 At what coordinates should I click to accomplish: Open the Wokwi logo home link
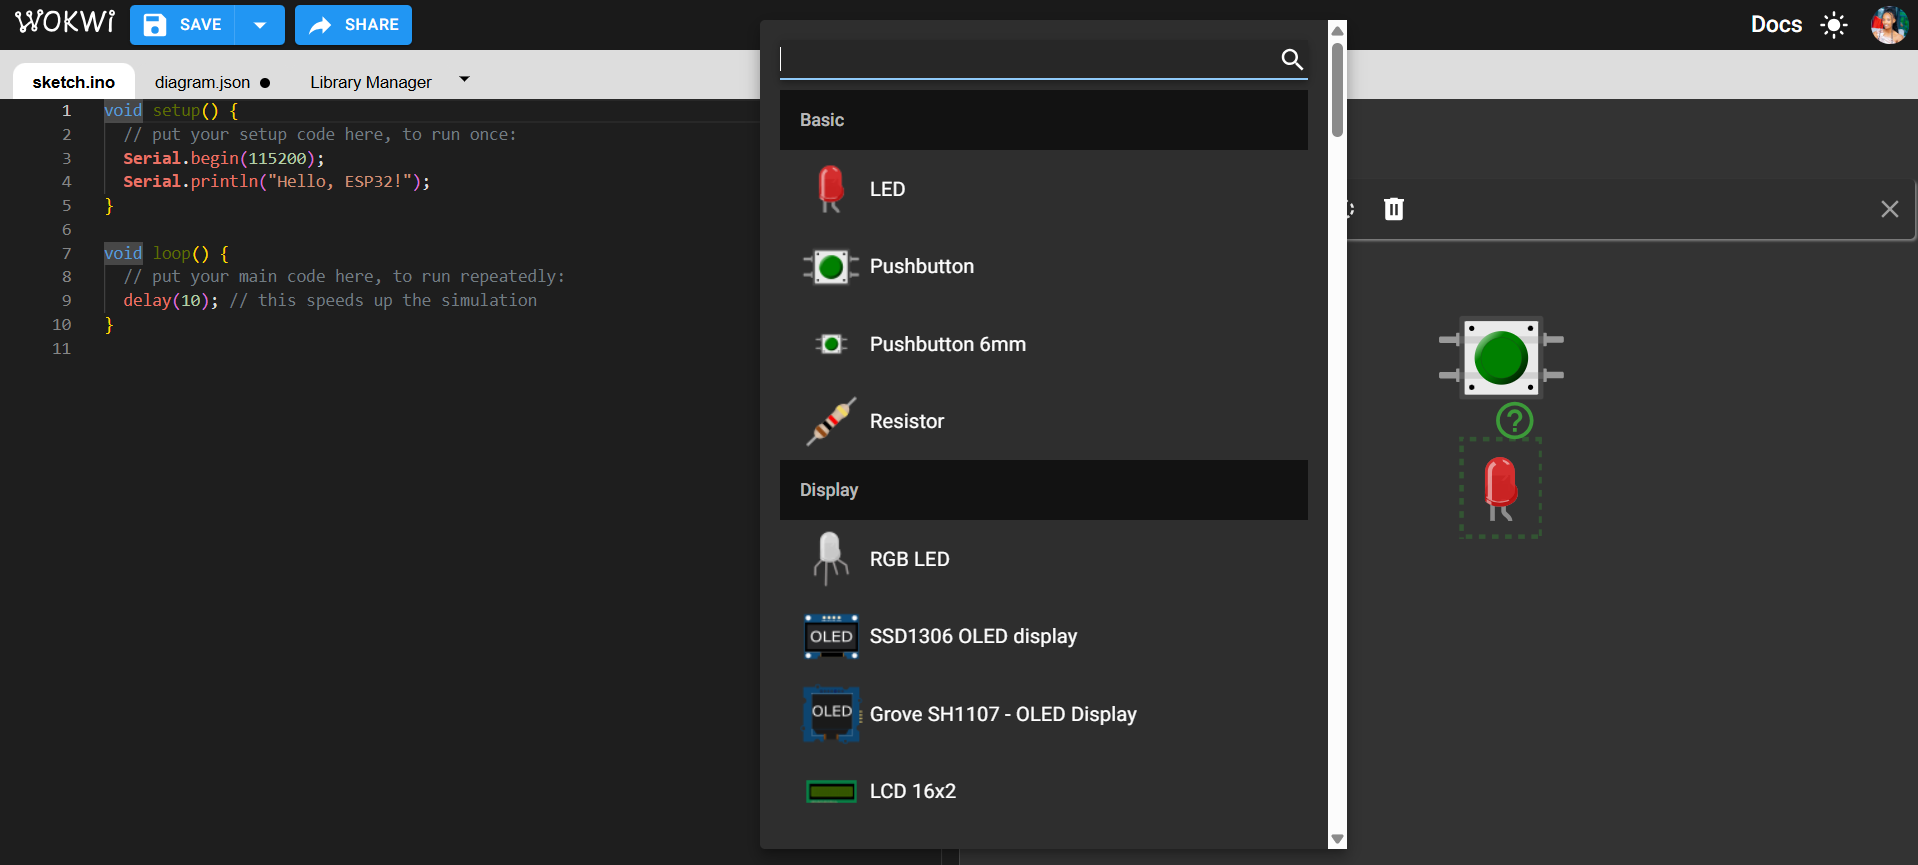(65, 23)
